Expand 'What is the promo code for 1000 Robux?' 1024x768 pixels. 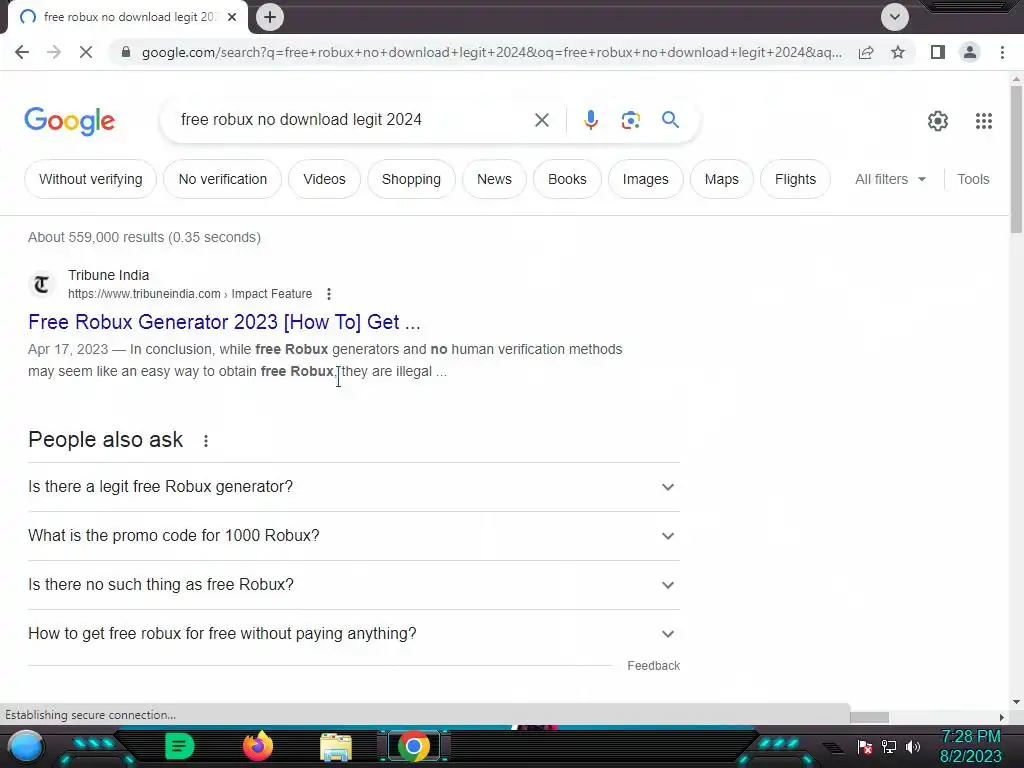click(353, 536)
